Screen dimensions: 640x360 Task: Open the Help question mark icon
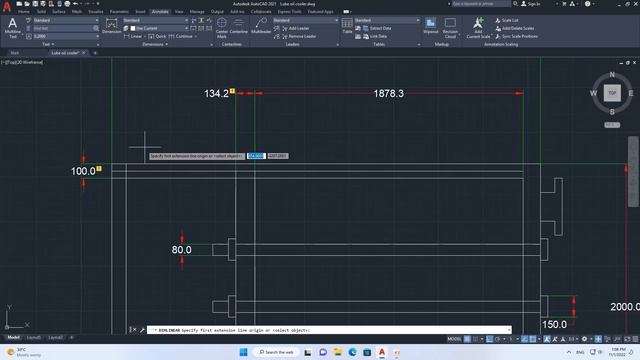587,4
